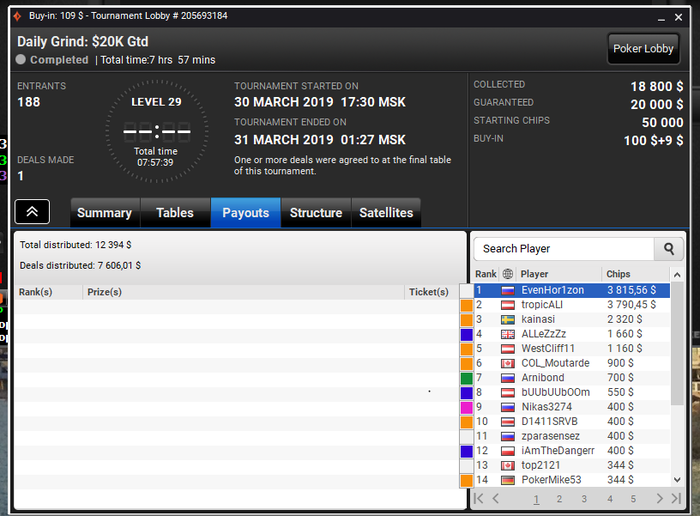Viewport: 700px width, 516px height.
Task: Click blue color tag next to ALLeZzZz
Action: 467,334
